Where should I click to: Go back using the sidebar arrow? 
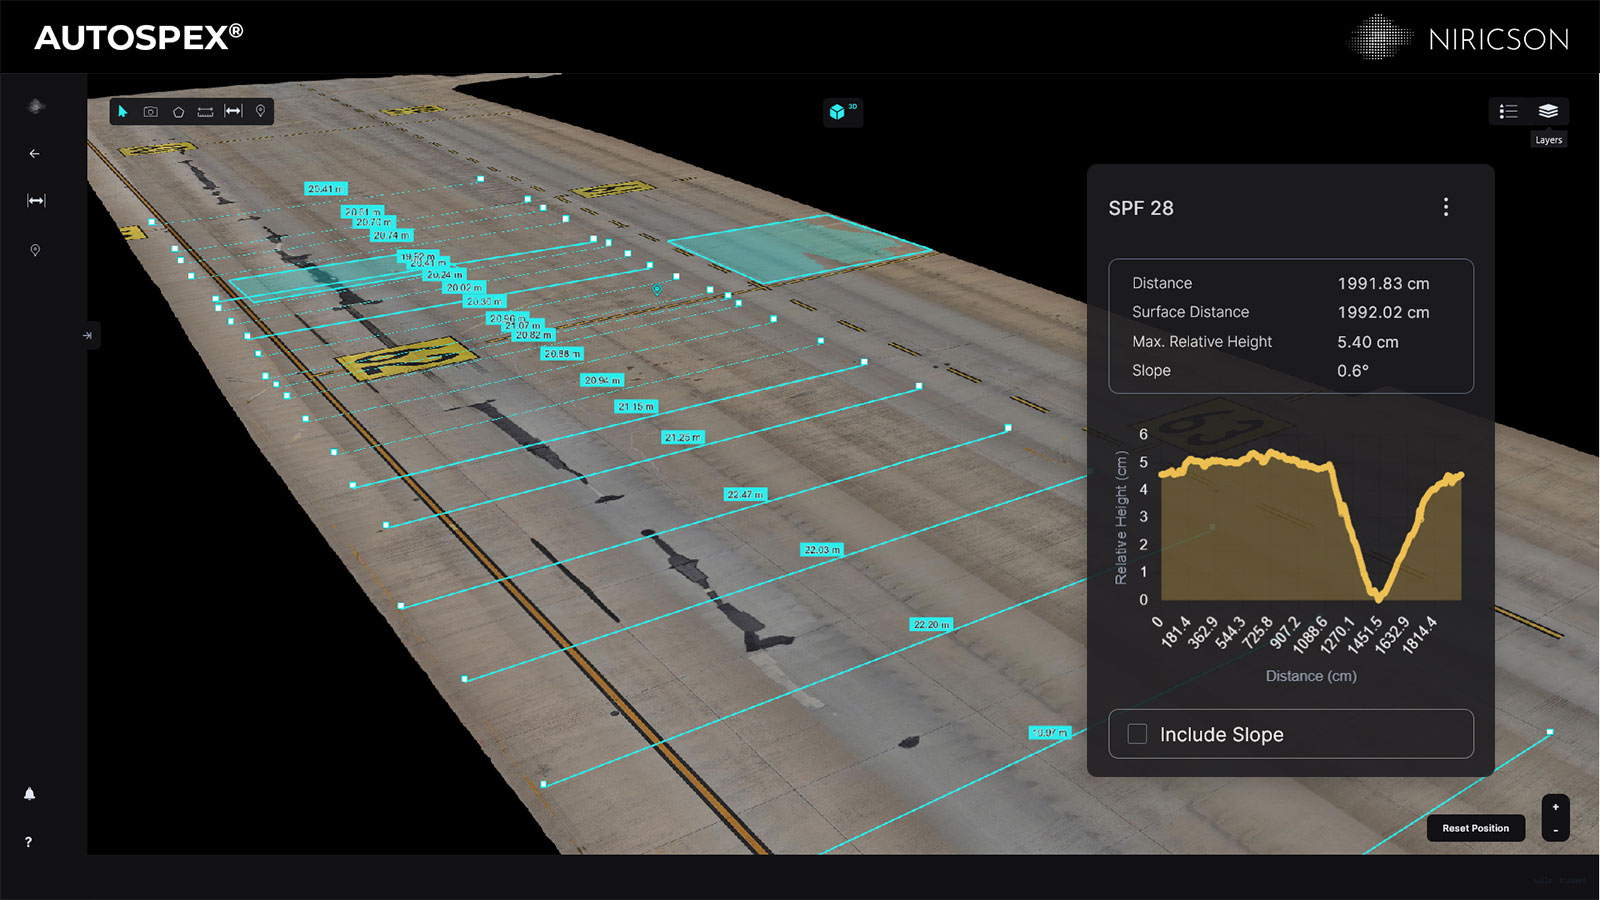tap(35, 154)
